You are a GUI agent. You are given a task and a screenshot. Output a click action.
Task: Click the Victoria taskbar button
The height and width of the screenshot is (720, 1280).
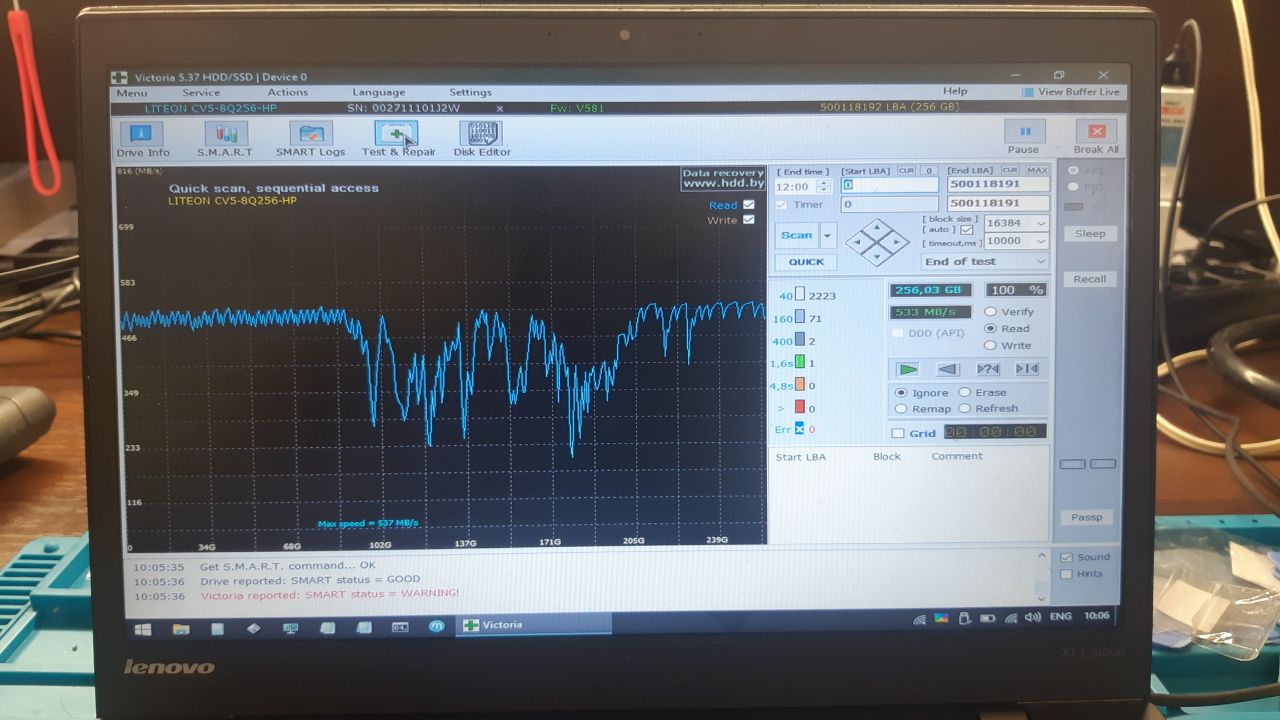(x=534, y=625)
